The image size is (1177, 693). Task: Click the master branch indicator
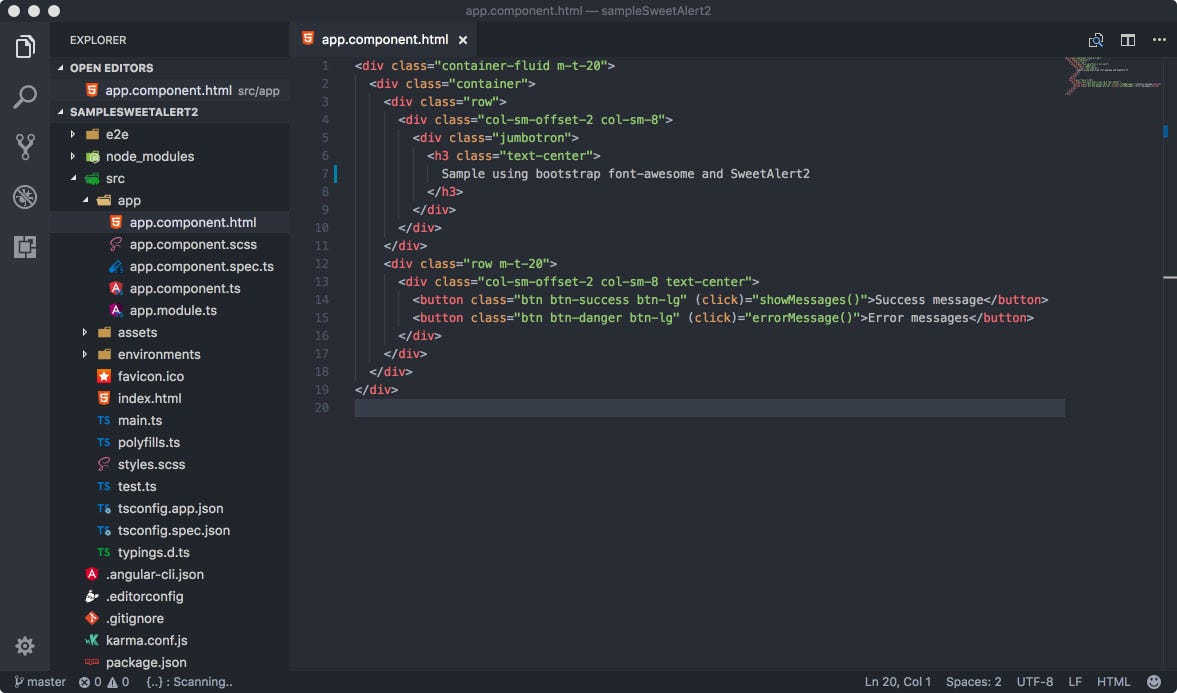(38, 681)
